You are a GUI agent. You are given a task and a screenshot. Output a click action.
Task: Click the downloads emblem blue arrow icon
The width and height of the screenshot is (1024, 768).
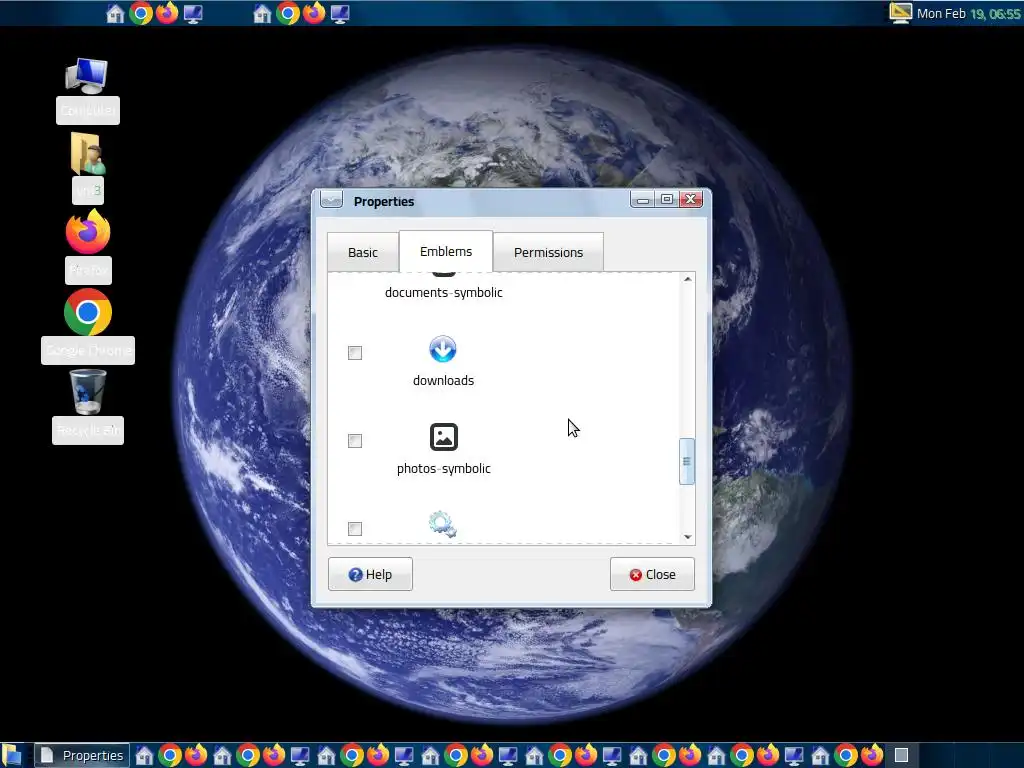click(x=443, y=349)
